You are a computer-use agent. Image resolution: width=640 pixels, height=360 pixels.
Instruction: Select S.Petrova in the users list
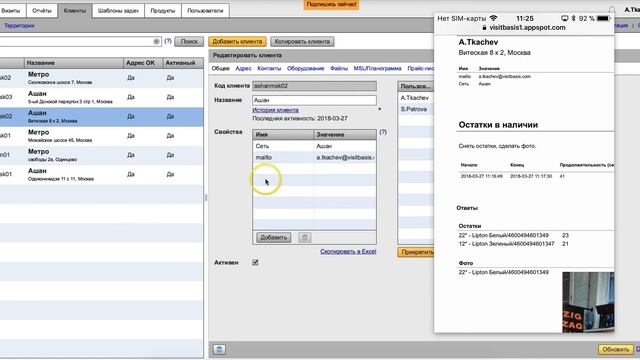416,109
